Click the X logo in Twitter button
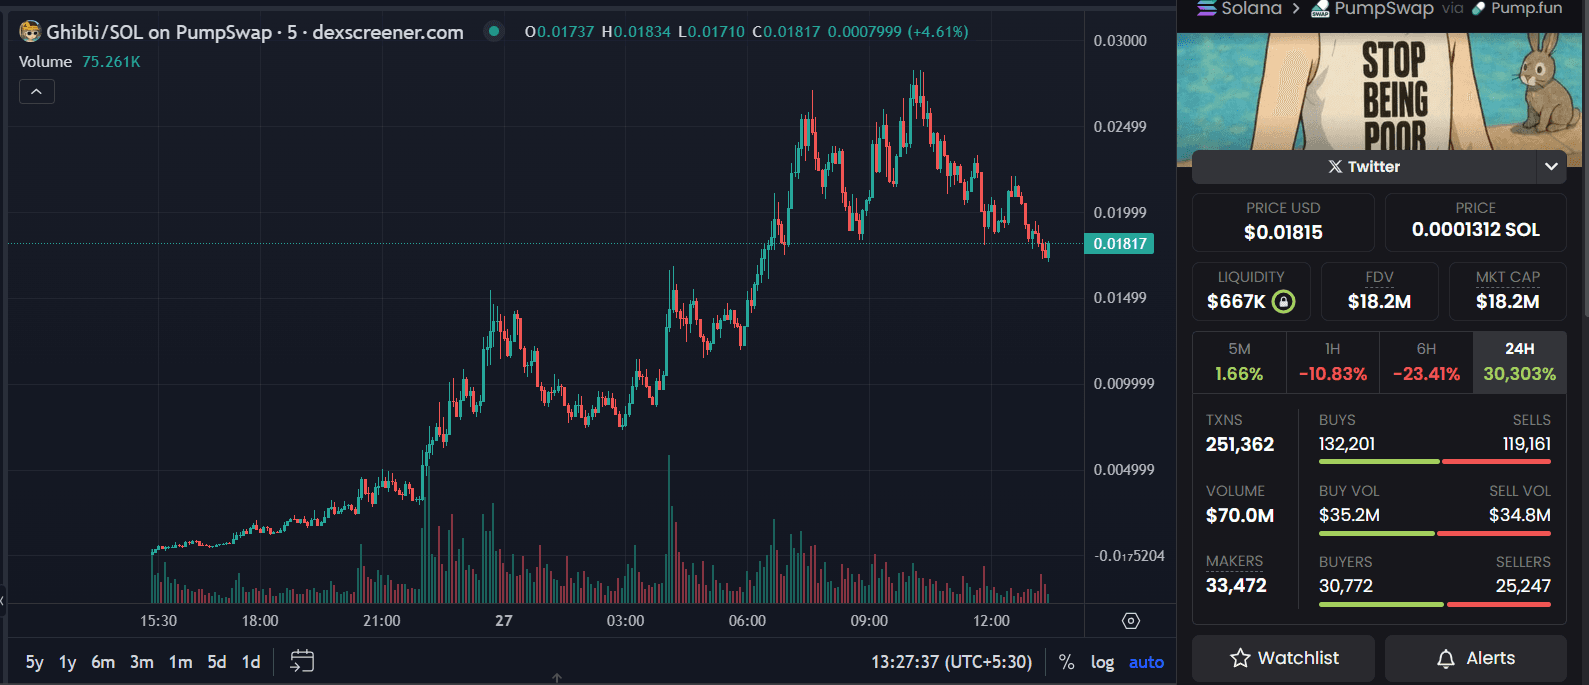Viewport: 1589px width, 685px height. (1335, 167)
